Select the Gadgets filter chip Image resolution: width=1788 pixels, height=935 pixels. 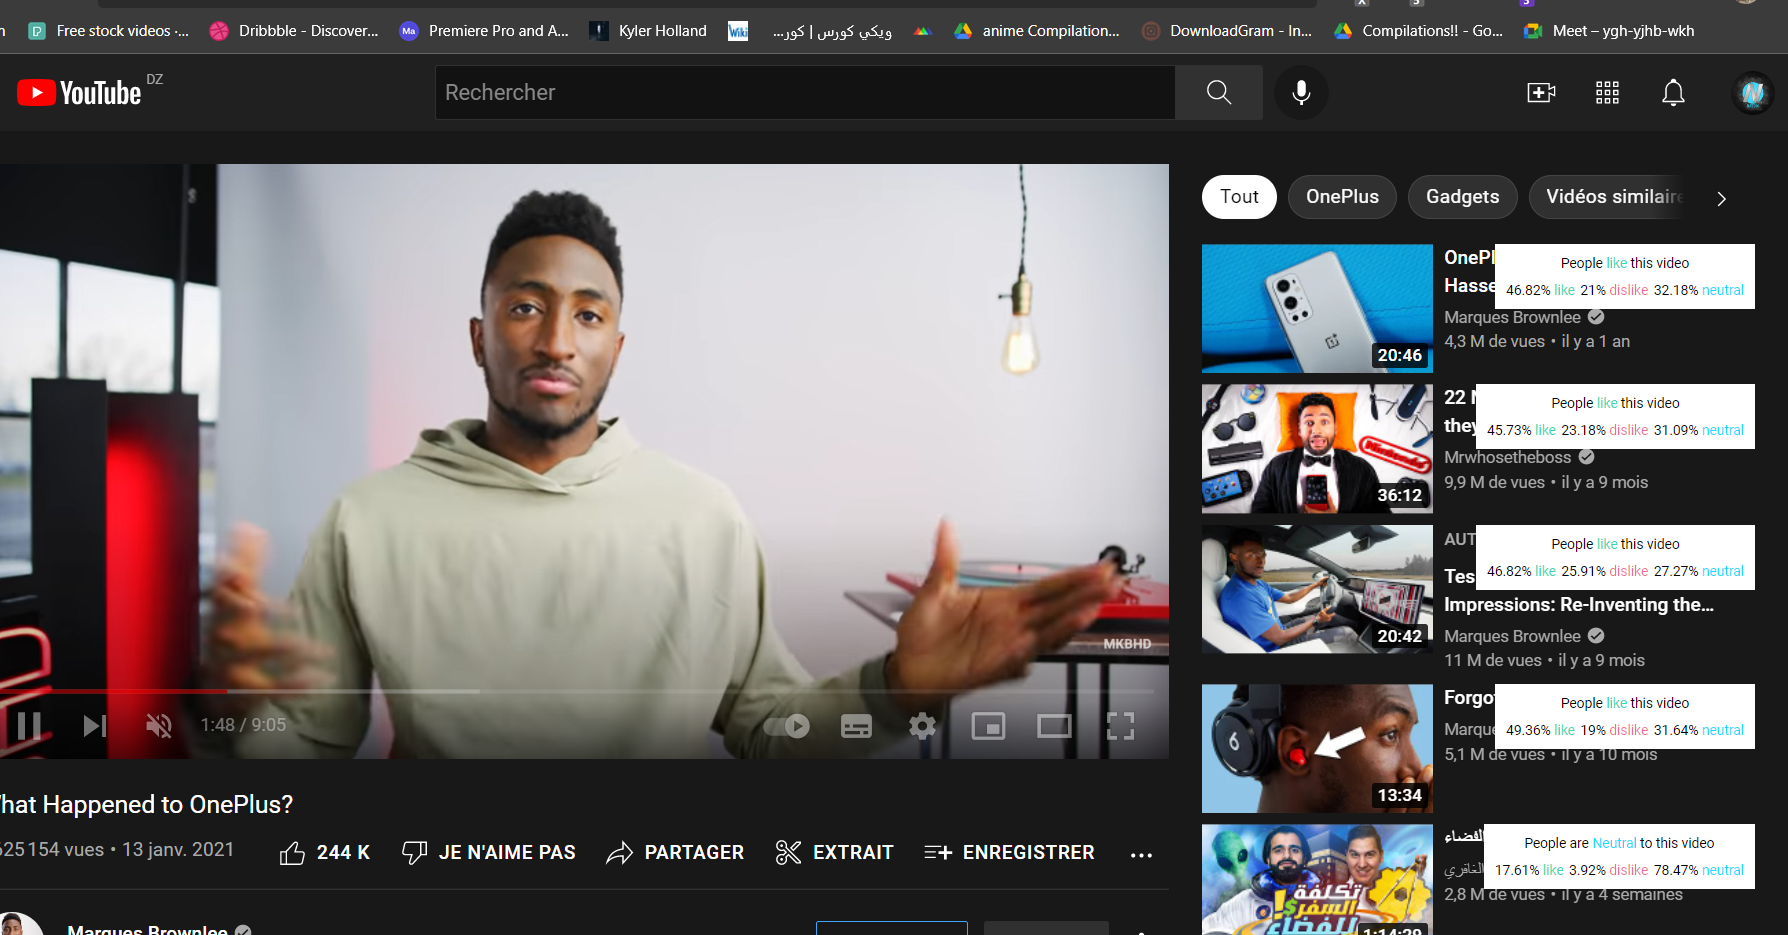(x=1462, y=197)
